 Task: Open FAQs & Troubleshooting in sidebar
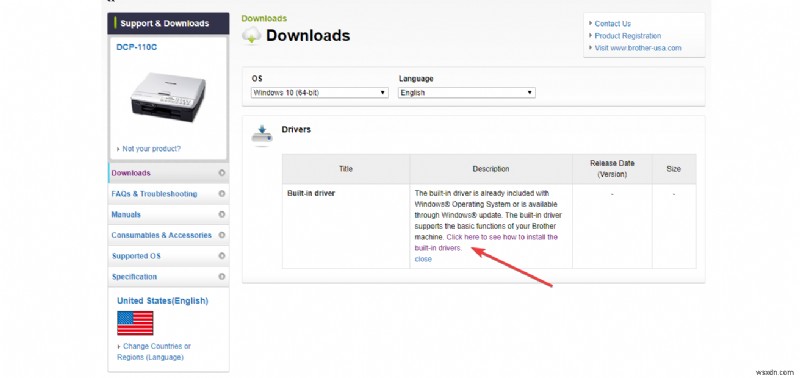pyautogui.click(x=168, y=194)
